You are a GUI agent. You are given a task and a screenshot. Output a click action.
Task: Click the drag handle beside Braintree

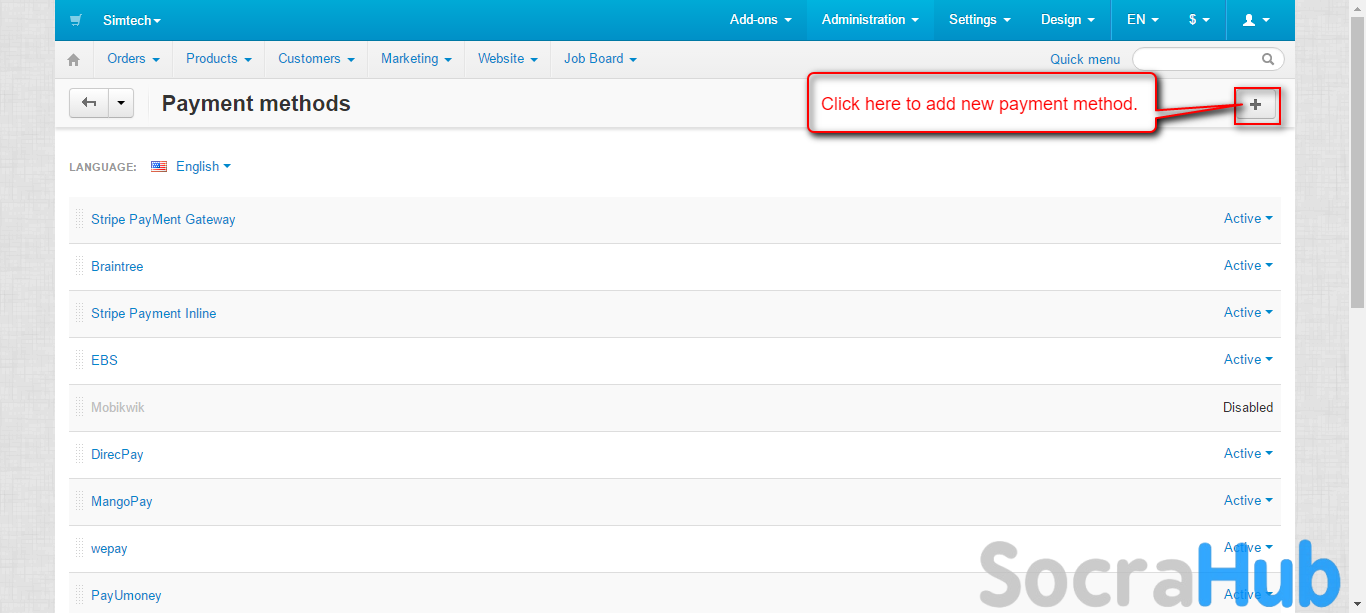click(80, 267)
